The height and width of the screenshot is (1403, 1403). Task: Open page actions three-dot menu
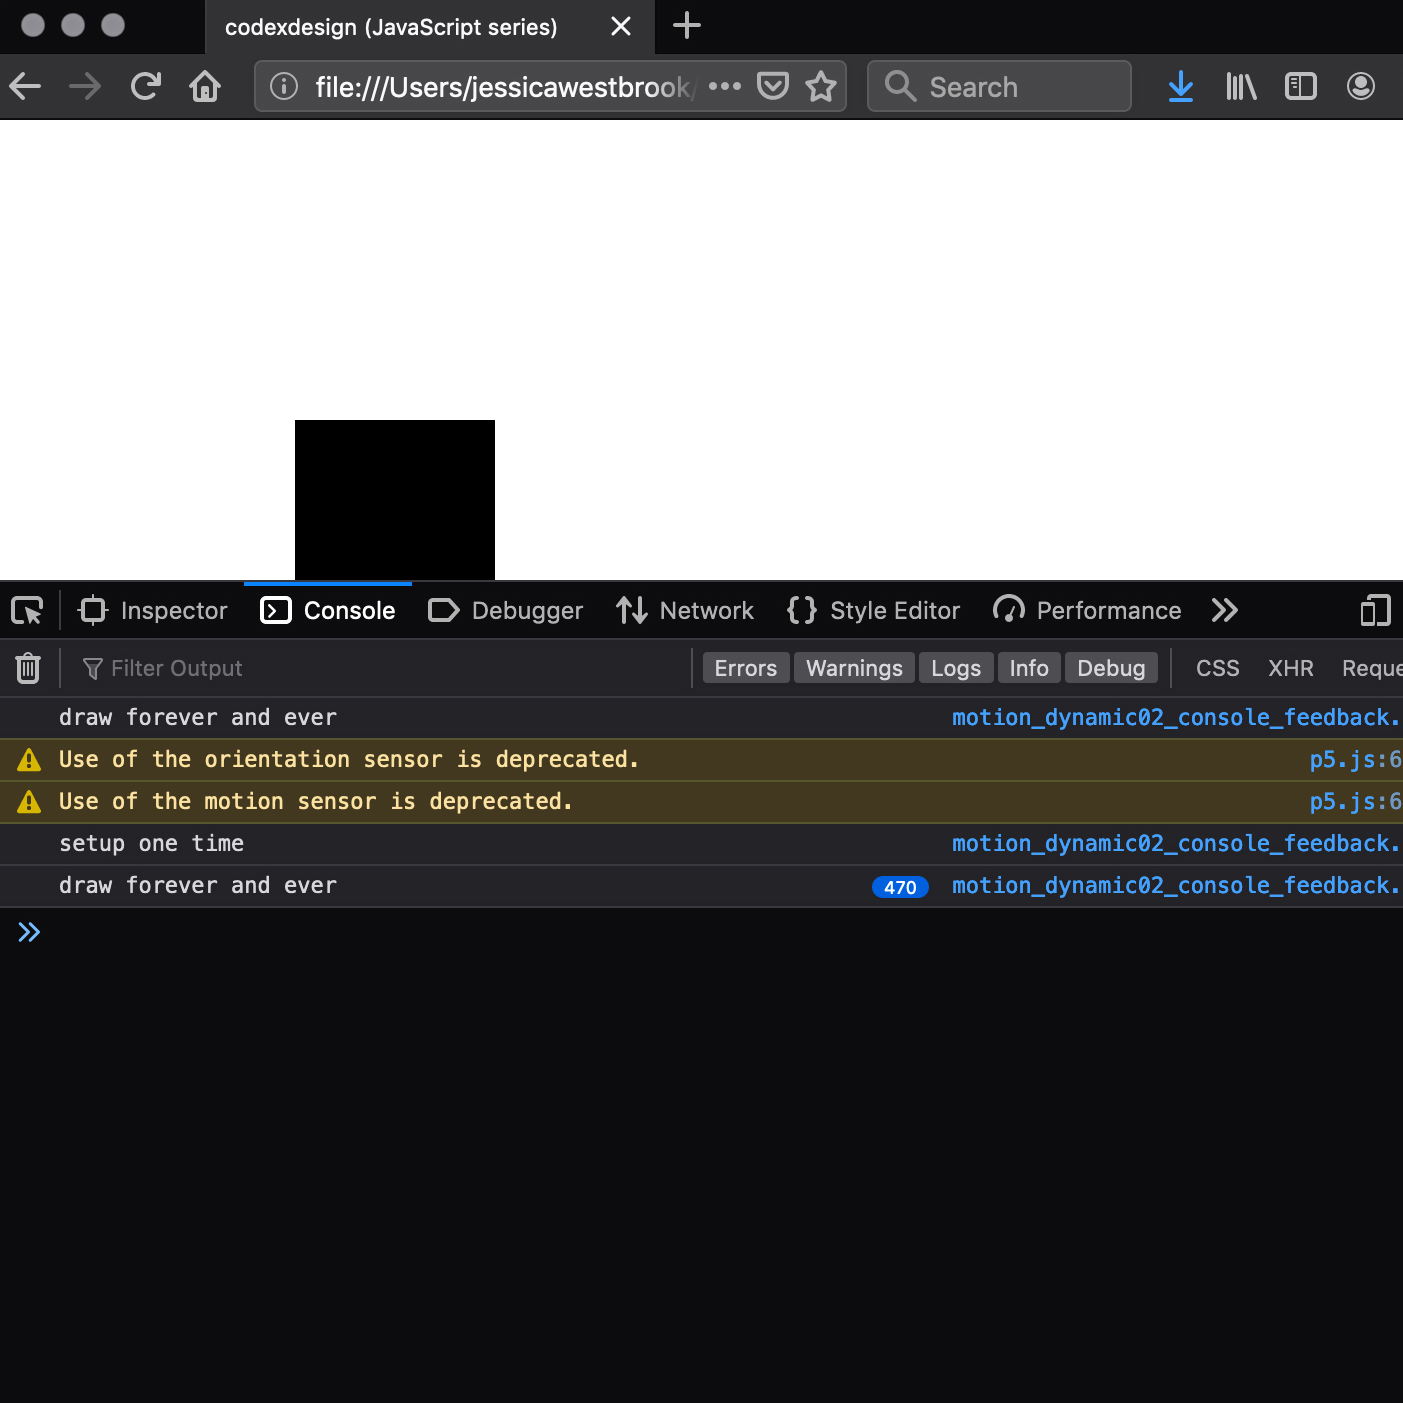pos(725,87)
